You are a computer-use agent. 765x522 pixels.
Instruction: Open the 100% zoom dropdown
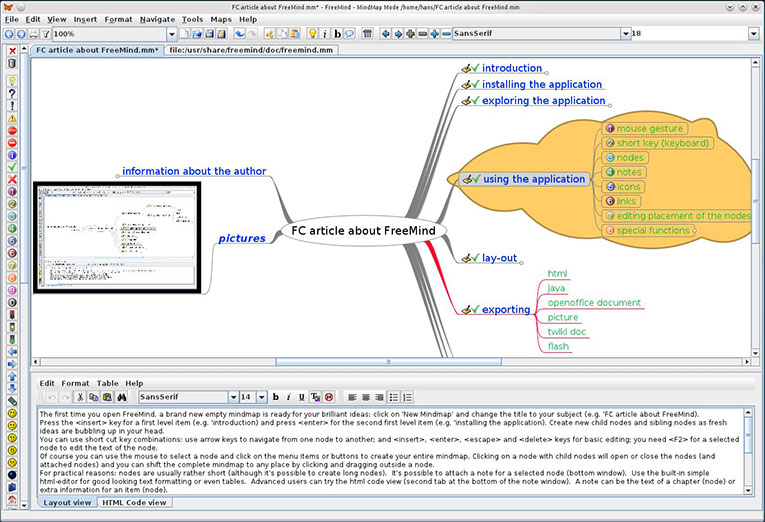(x=172, y=34)
